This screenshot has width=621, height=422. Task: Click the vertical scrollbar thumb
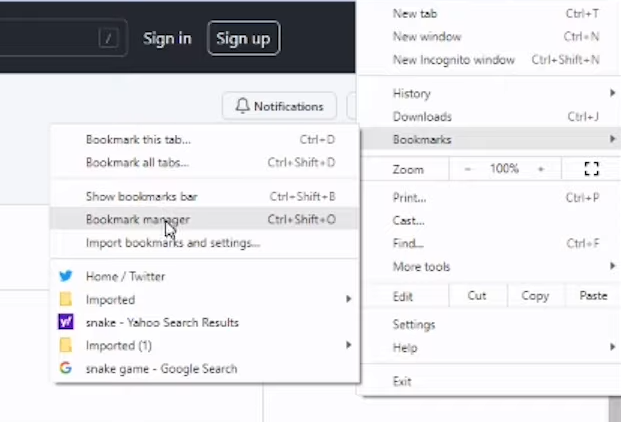615,409
